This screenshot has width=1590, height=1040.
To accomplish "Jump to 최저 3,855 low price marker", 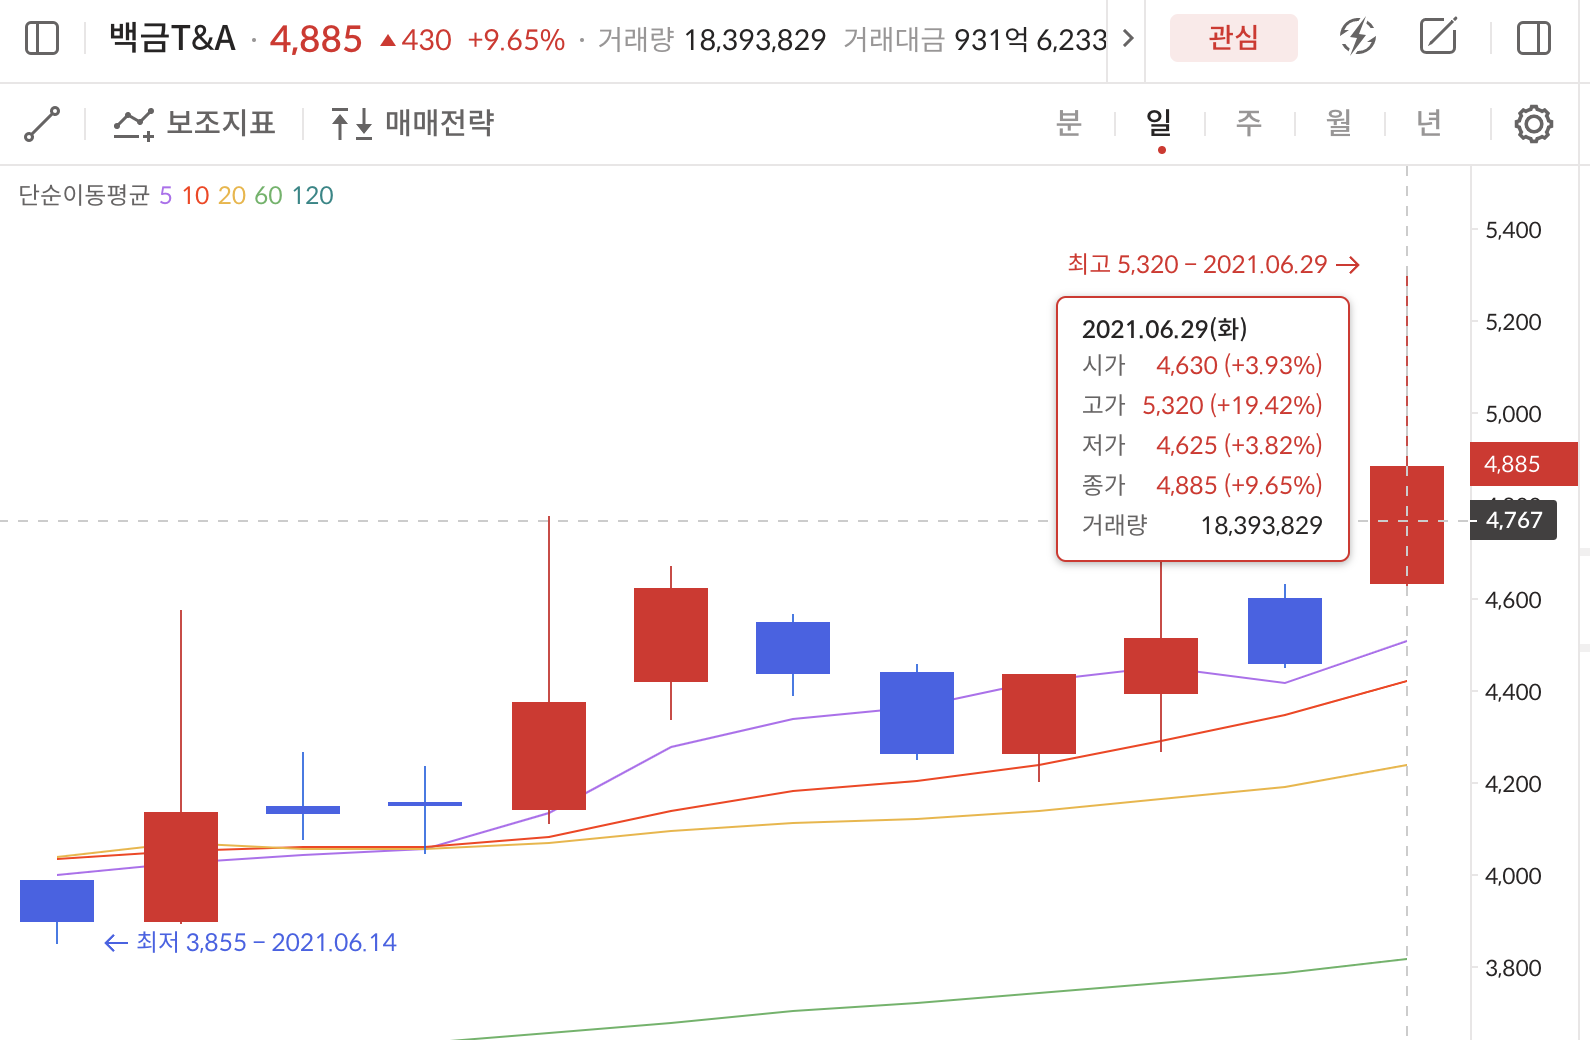I will pos(250,942).
